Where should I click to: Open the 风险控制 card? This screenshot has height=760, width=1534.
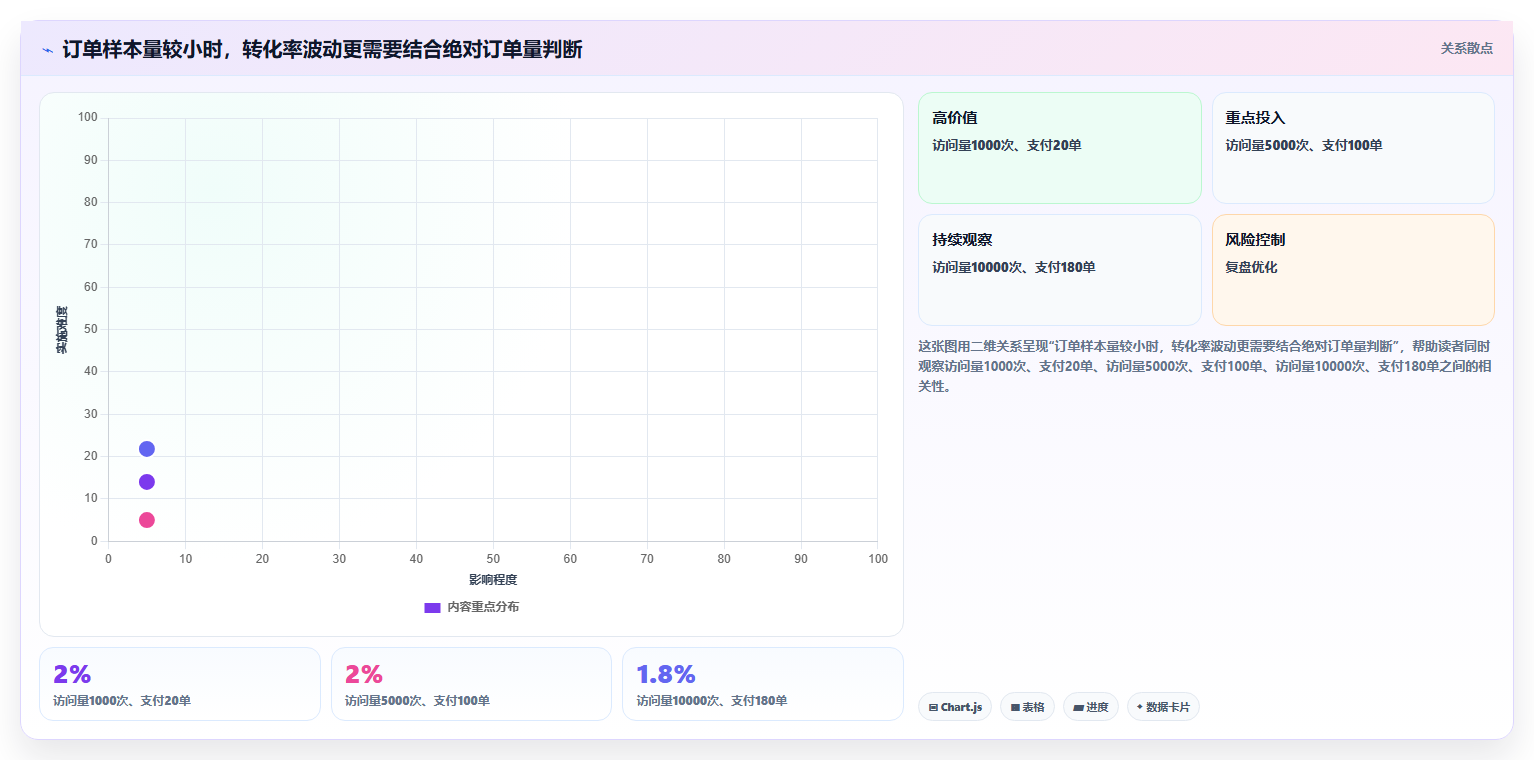pos(1353,270)
